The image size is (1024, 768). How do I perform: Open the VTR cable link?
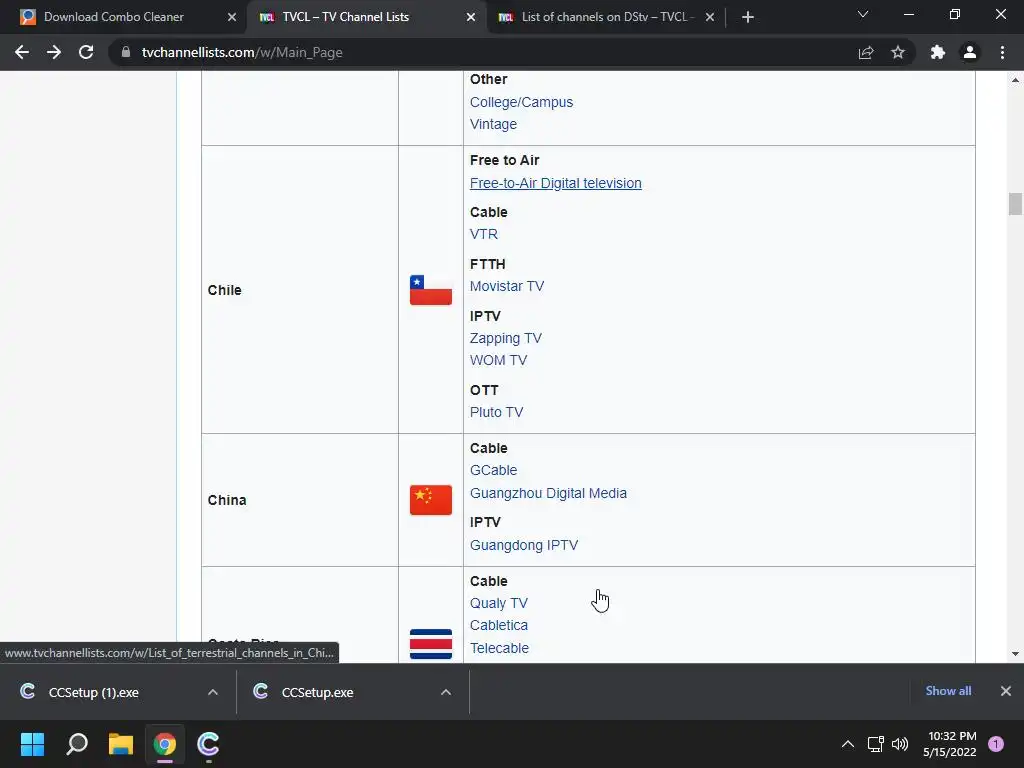pyautogui.click(x=483, y=234)
